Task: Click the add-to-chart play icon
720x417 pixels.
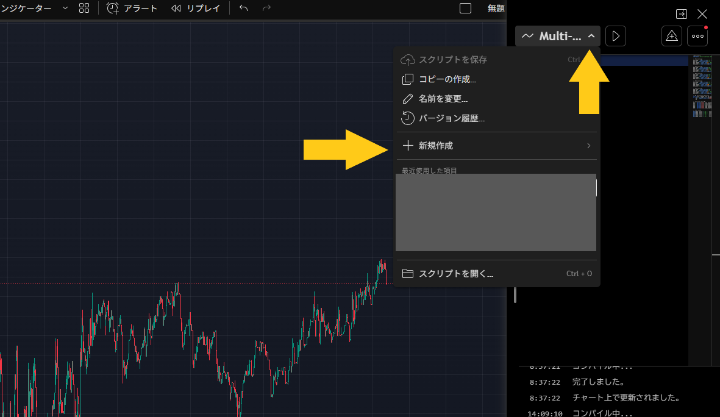Action: [x=617, y=36]
